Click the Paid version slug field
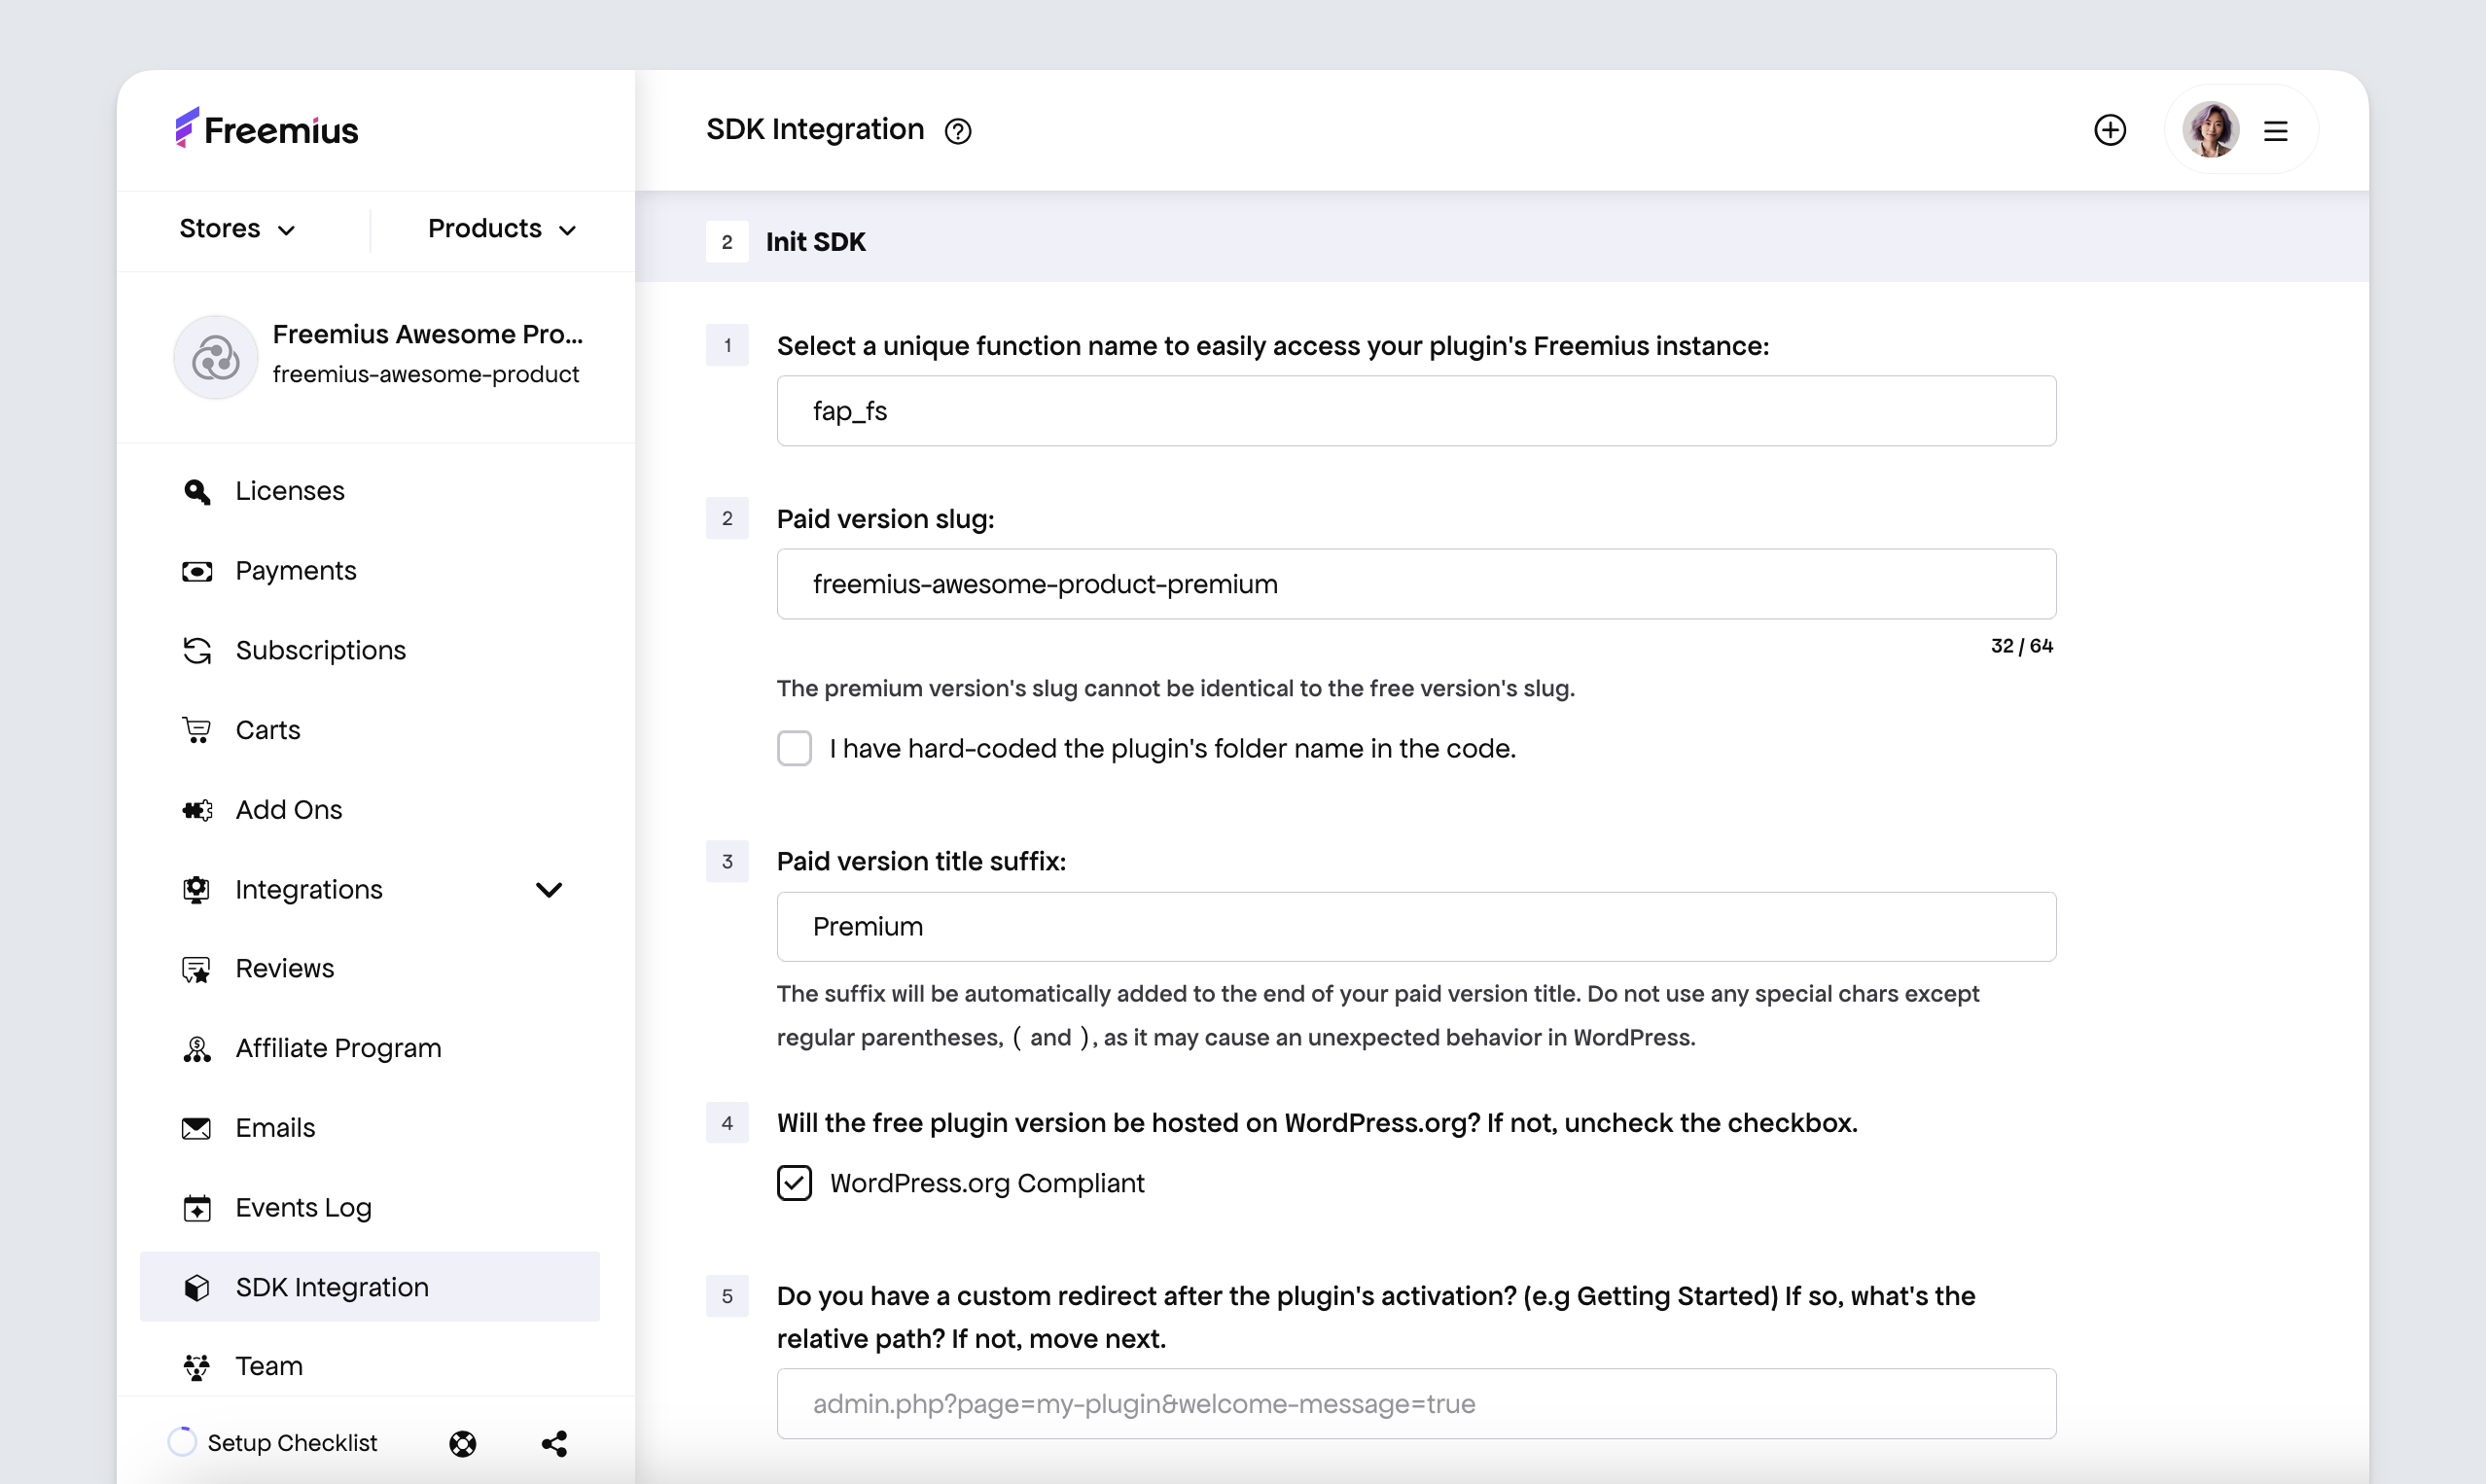This screenshot has width=2486, height=1484. pyautogui.click(x=1416, y=584)
